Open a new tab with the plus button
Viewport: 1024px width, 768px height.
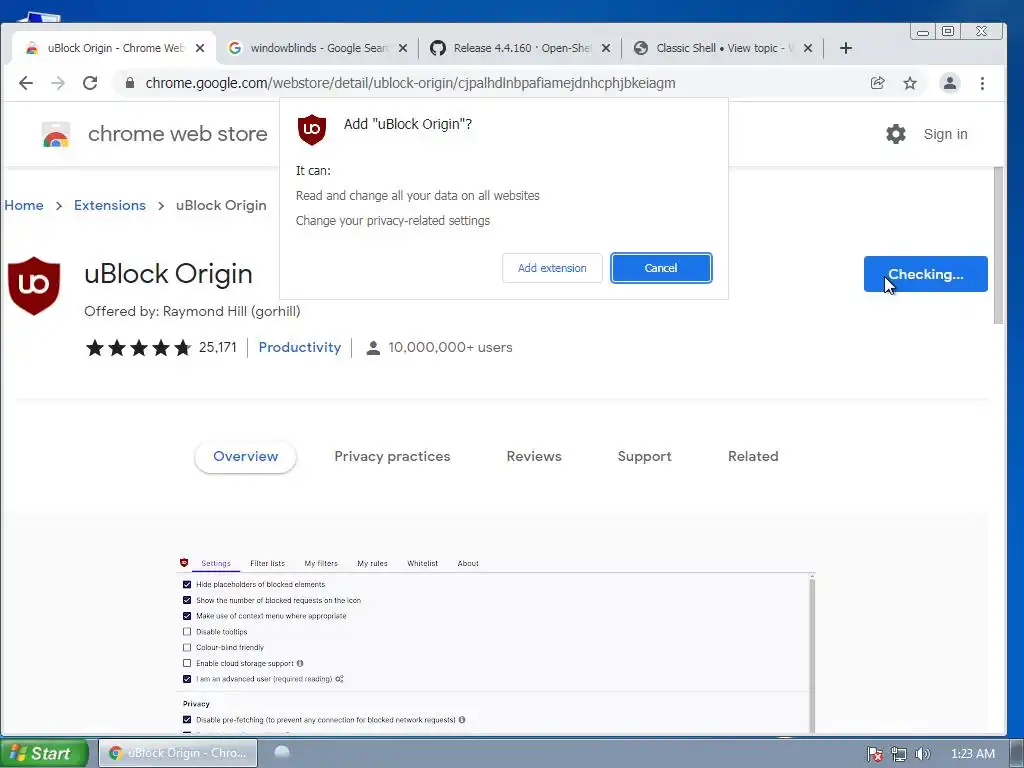coord(846,48)
